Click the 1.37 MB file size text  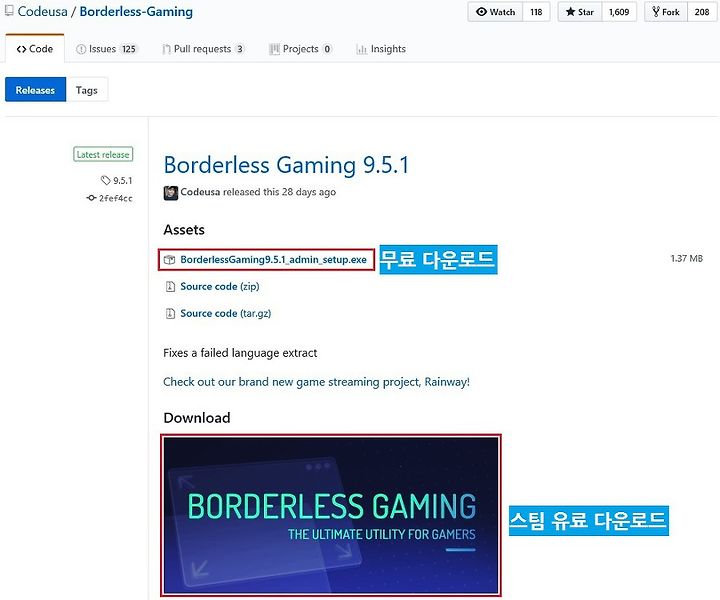(x=686, y=258)
